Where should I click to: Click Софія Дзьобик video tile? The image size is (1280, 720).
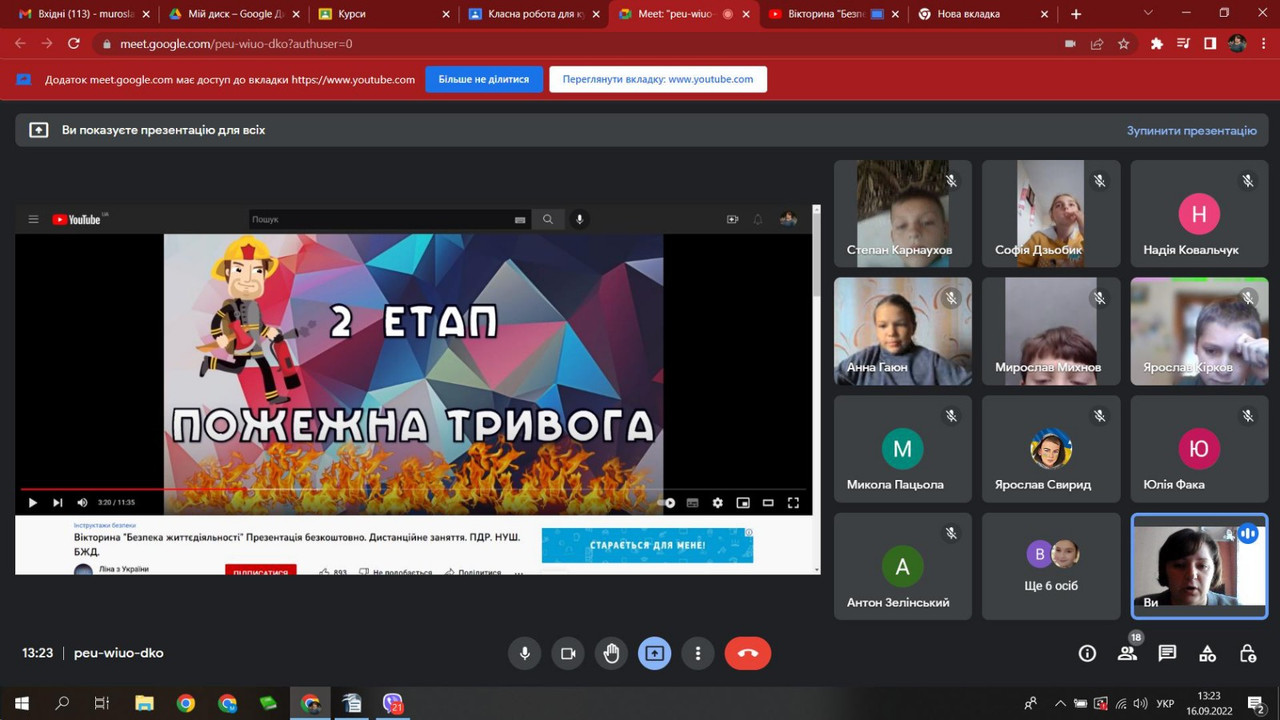click(1050, 213)
